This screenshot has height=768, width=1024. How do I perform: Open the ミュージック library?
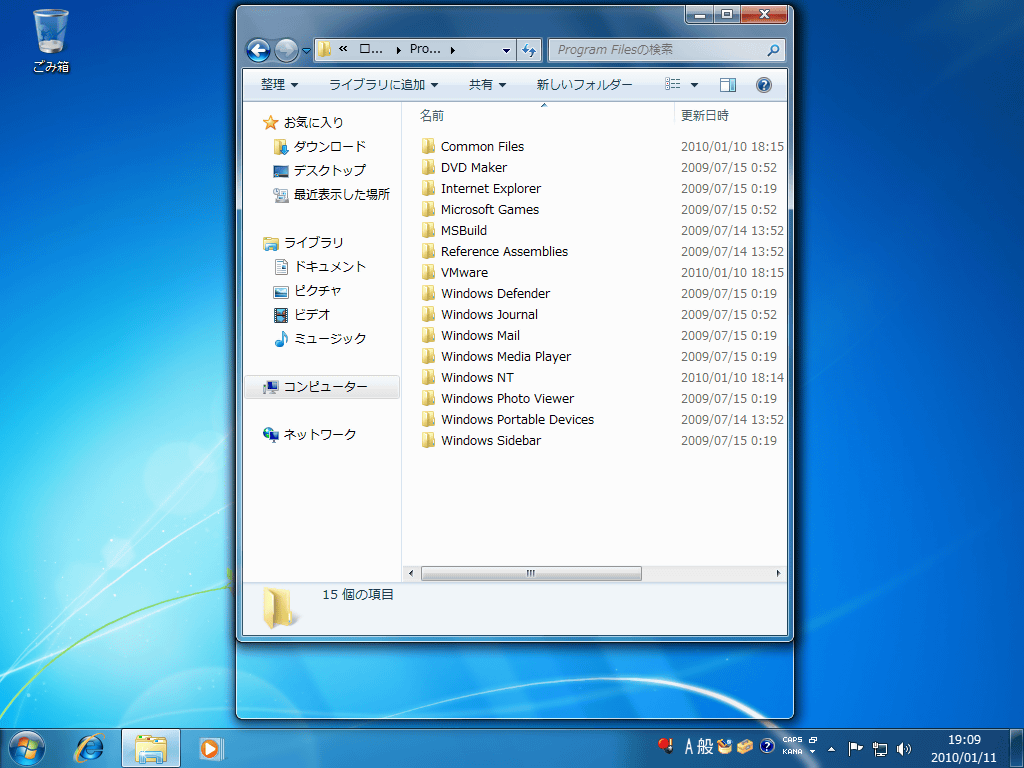319,339
